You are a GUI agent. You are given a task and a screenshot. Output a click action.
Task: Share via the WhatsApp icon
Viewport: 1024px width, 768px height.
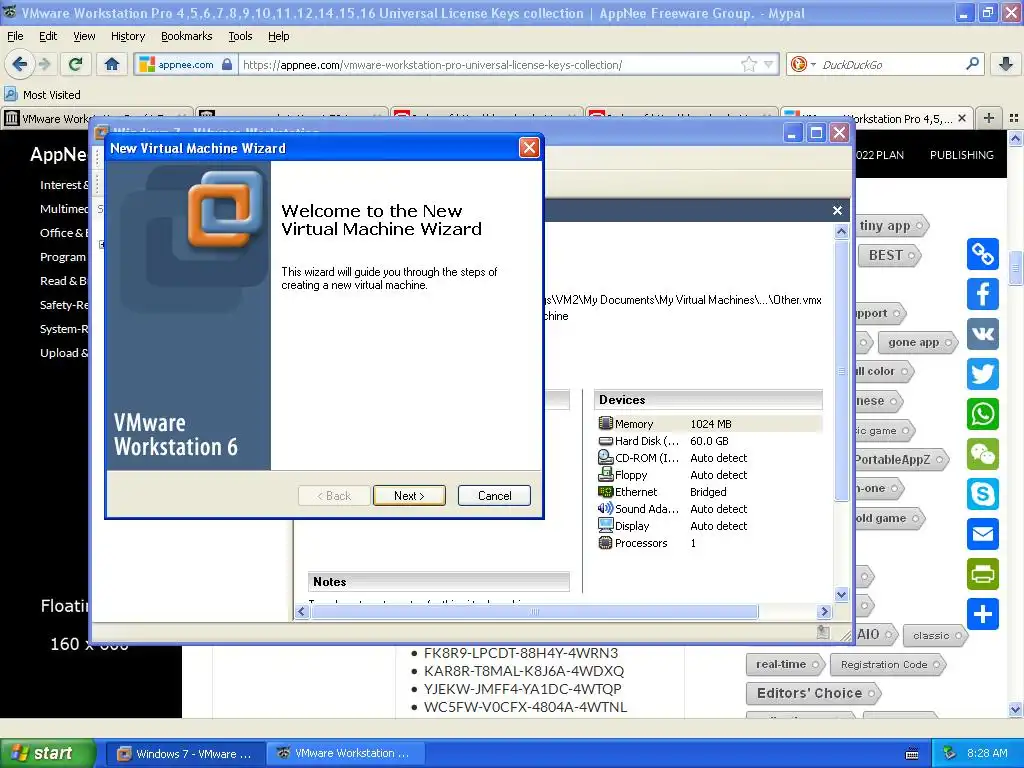pos(983,414)
